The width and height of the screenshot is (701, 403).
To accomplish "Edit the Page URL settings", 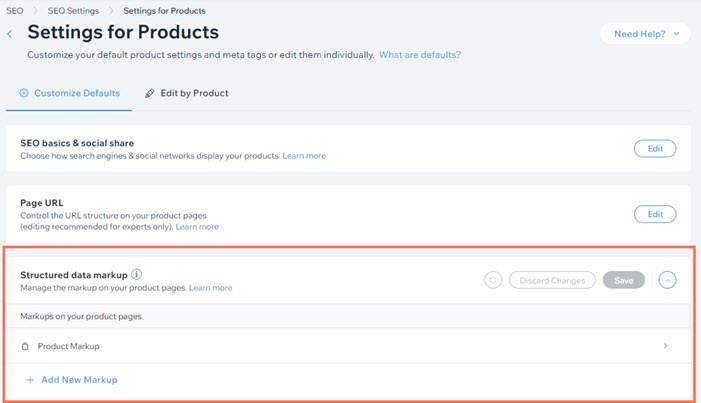I will pyautogui.click(x=655, y=214).
